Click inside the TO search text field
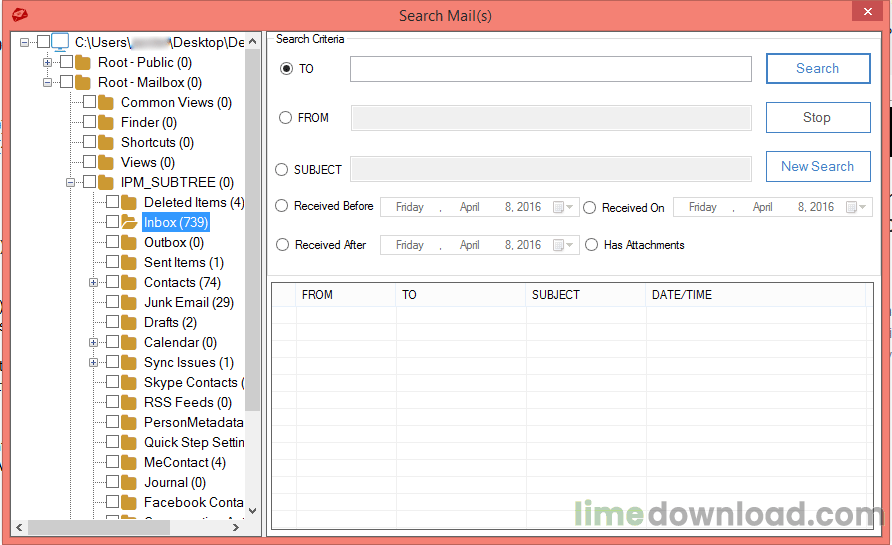Screen dimensions: 892x545 click(x=550, y=69)
